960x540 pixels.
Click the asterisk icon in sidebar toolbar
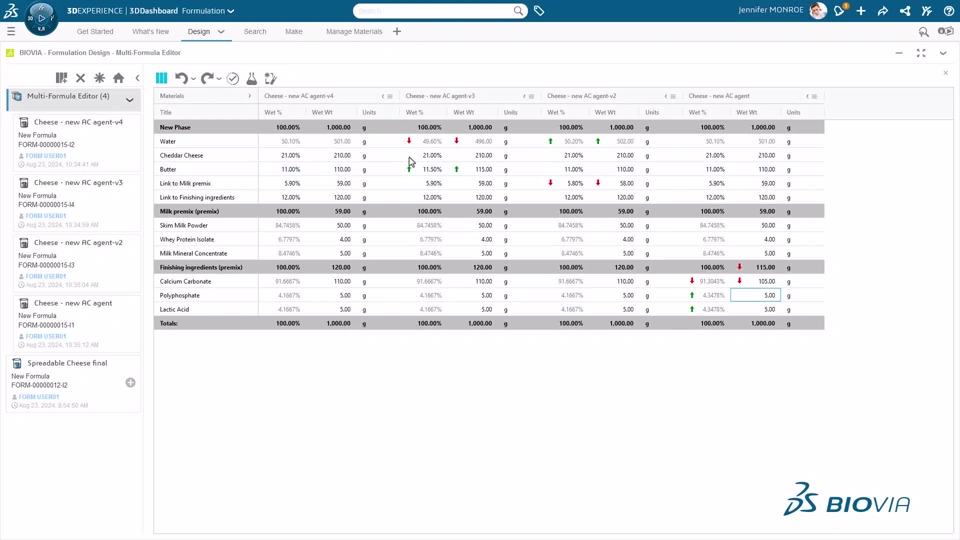pos(99,78)
